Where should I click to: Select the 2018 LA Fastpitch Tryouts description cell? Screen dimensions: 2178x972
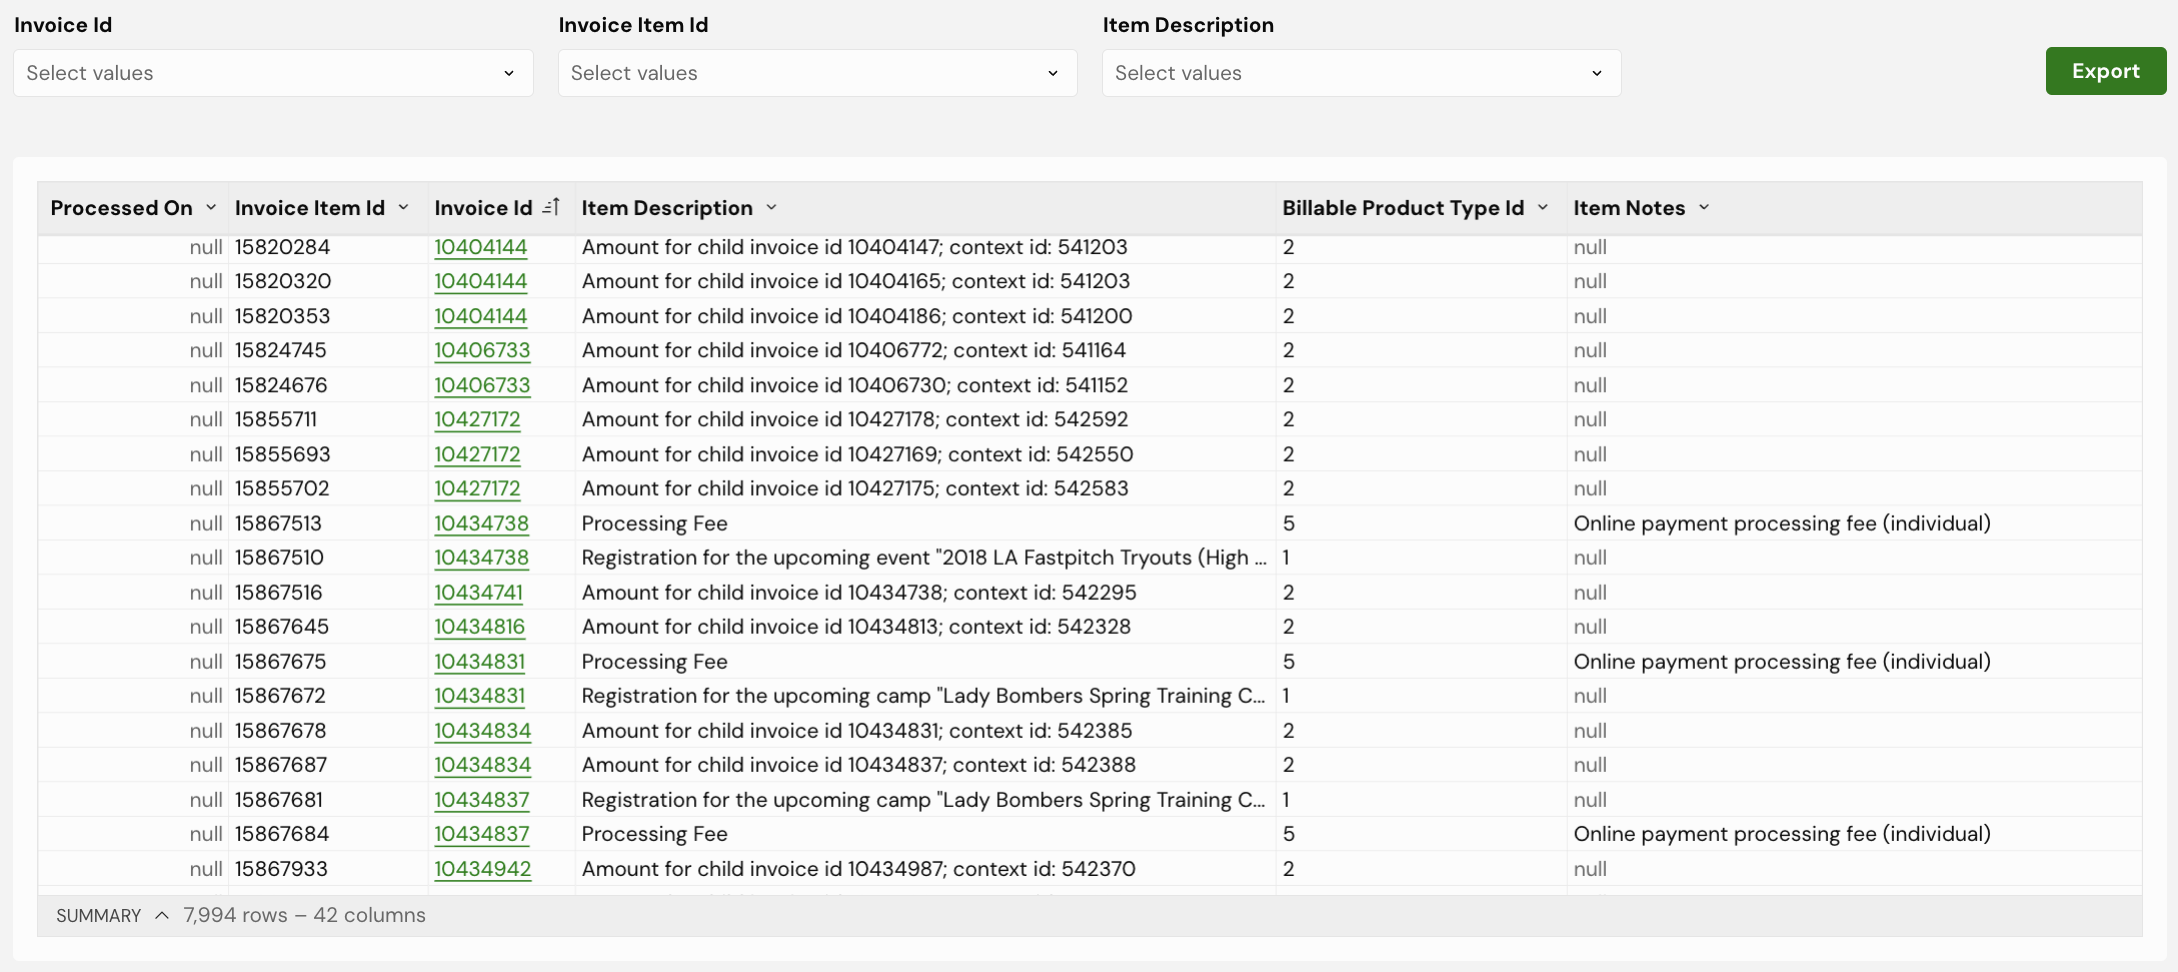[923, 557]
